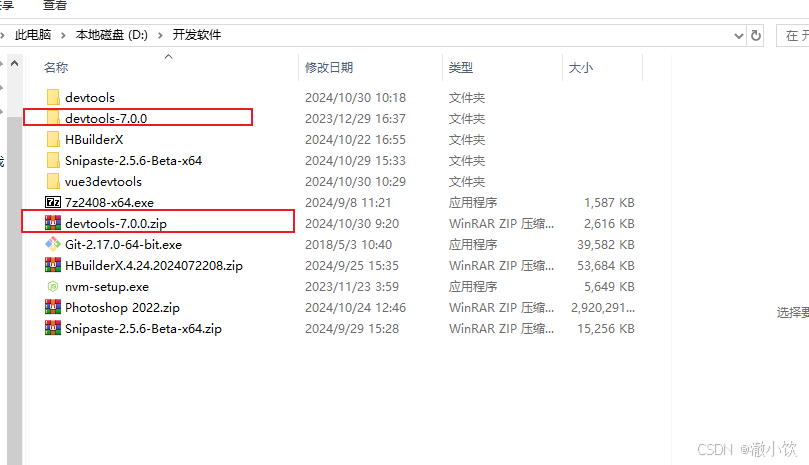The height and width of the screenshot is (465, 809).
Task: Select the file name Snipaste-2.5.6-Beta-x64.zip
Action: tap(143, 329)
